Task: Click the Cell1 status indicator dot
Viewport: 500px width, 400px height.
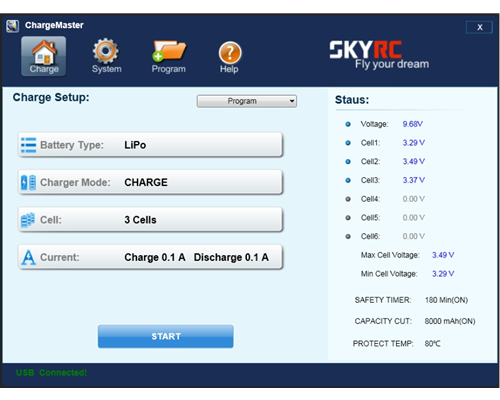Action: pyautogui.click(x=348, y=143)
